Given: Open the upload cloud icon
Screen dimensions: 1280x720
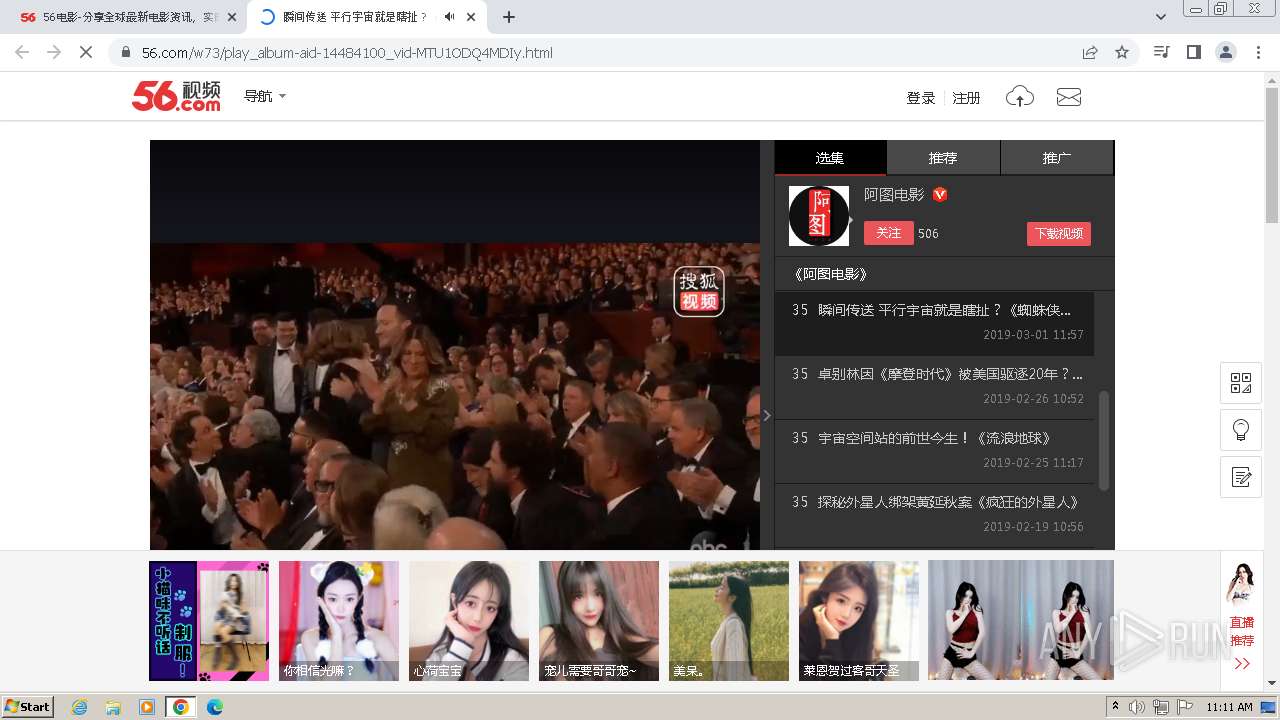Looking at the screenshot, I should pyautogui.click(x=1019, y=97).
